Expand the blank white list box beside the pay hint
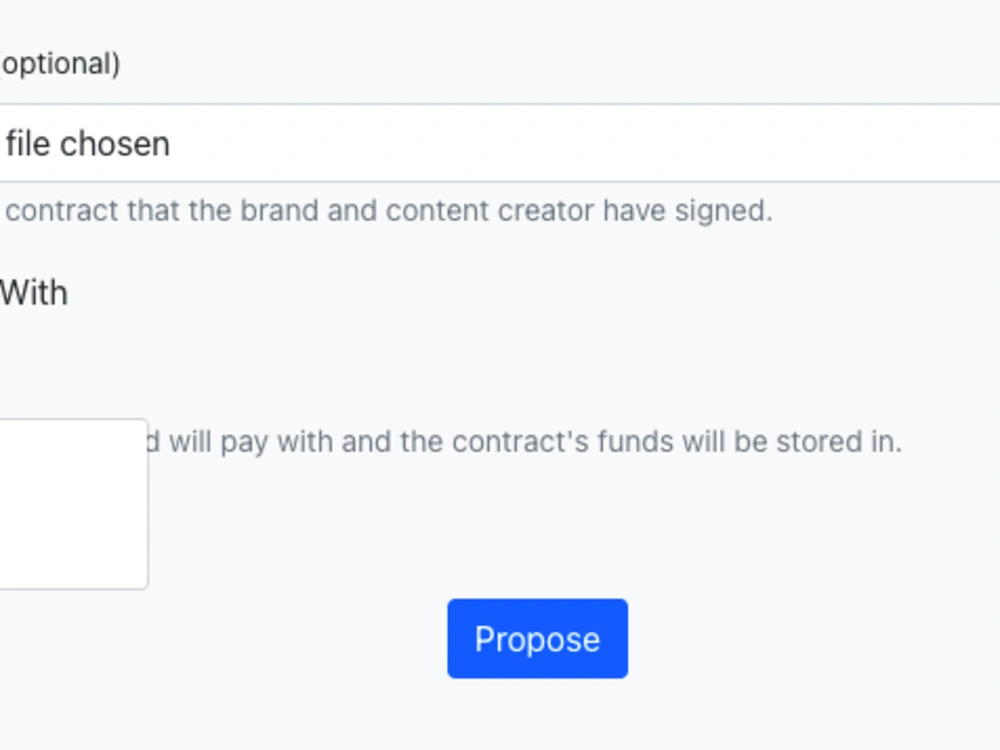Image resolution: width=1000 pixels, height=750 pixels. 72,503
